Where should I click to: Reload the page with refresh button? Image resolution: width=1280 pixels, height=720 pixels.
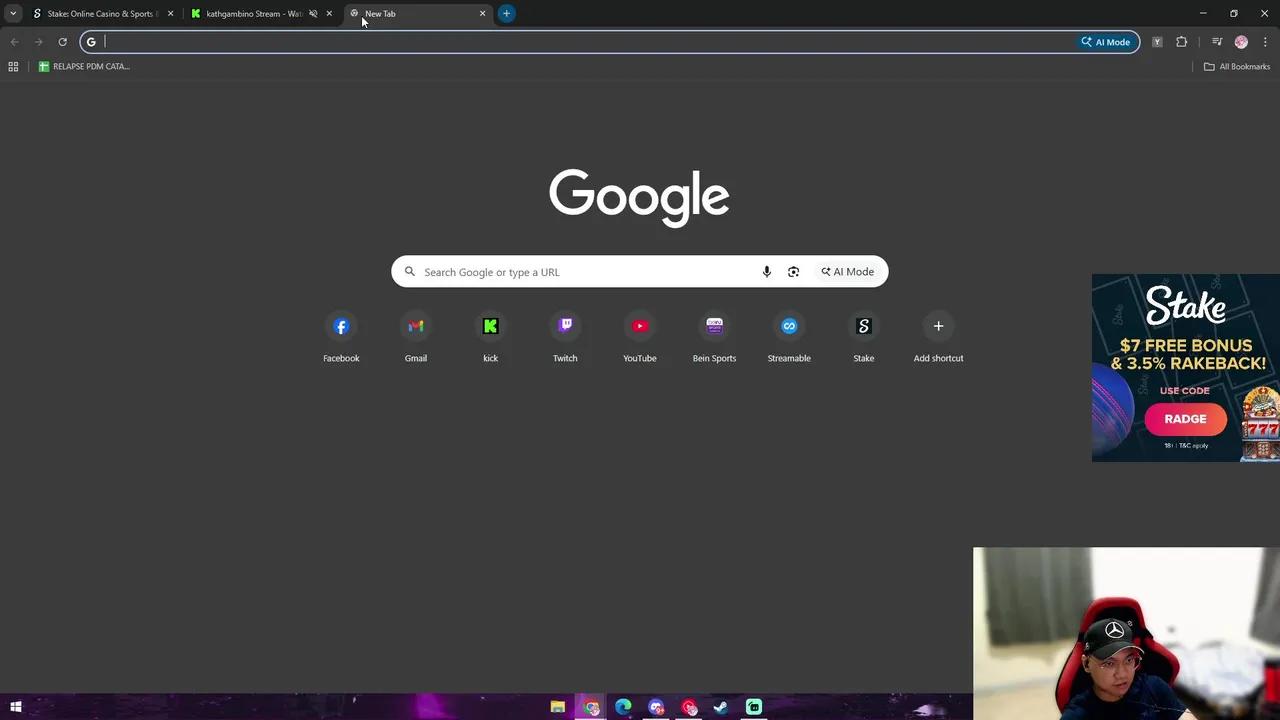coord(62,42)
